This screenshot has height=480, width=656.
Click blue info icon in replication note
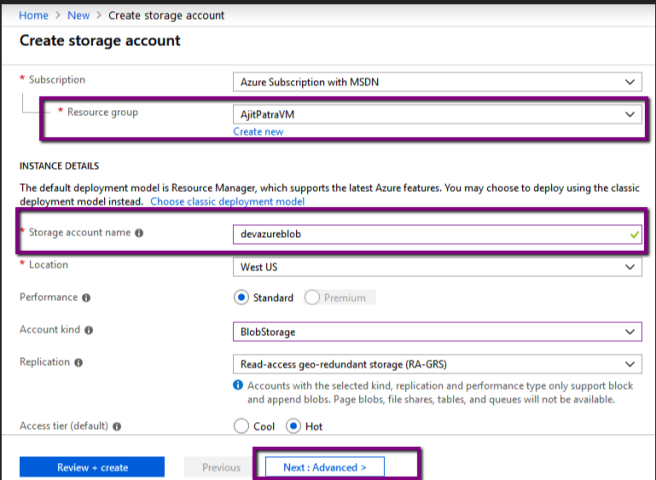coord(237,384)
